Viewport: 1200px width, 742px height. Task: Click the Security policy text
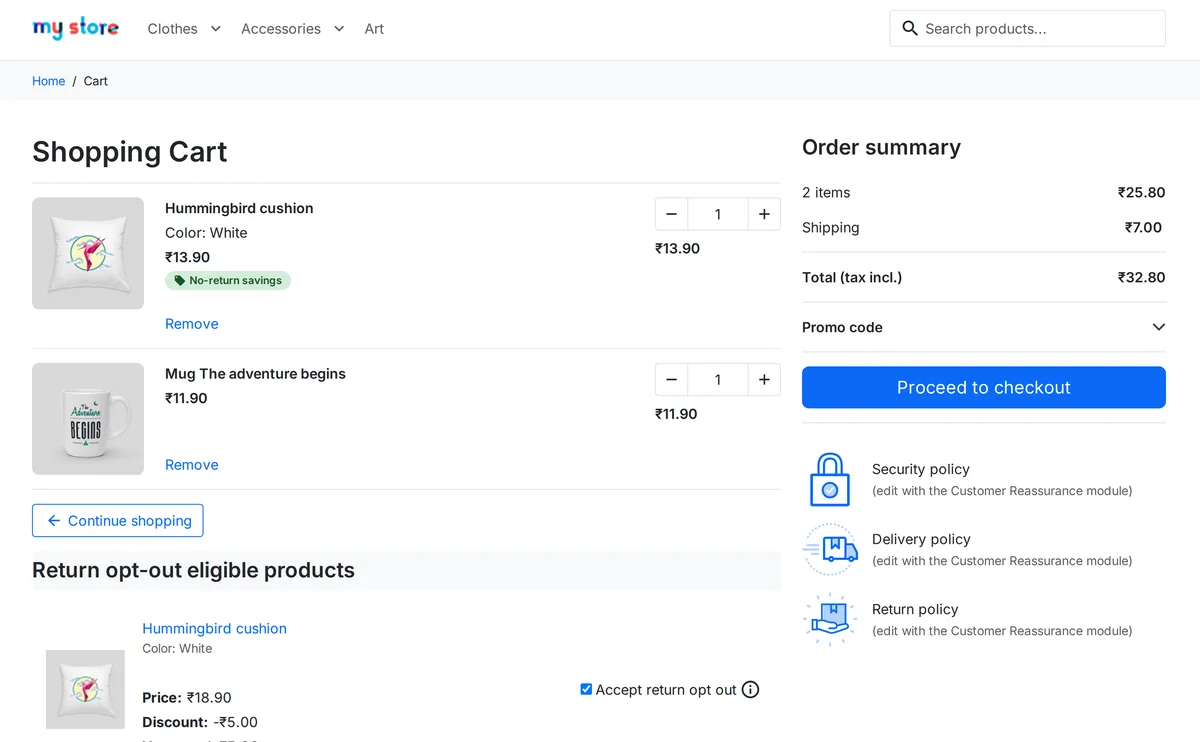921,469
